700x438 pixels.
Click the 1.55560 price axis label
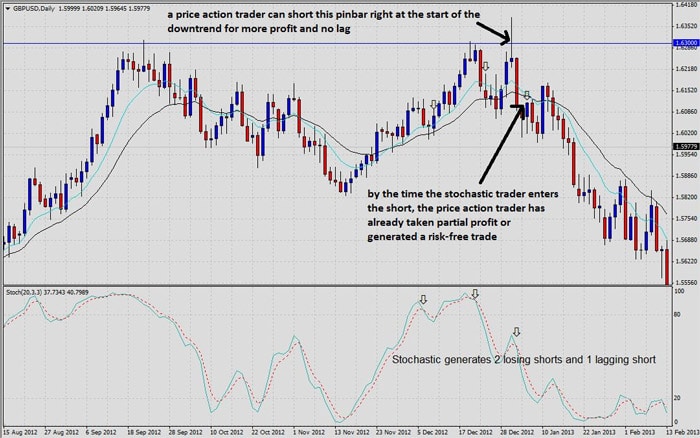pyautogui.click(x=687, y=283)
